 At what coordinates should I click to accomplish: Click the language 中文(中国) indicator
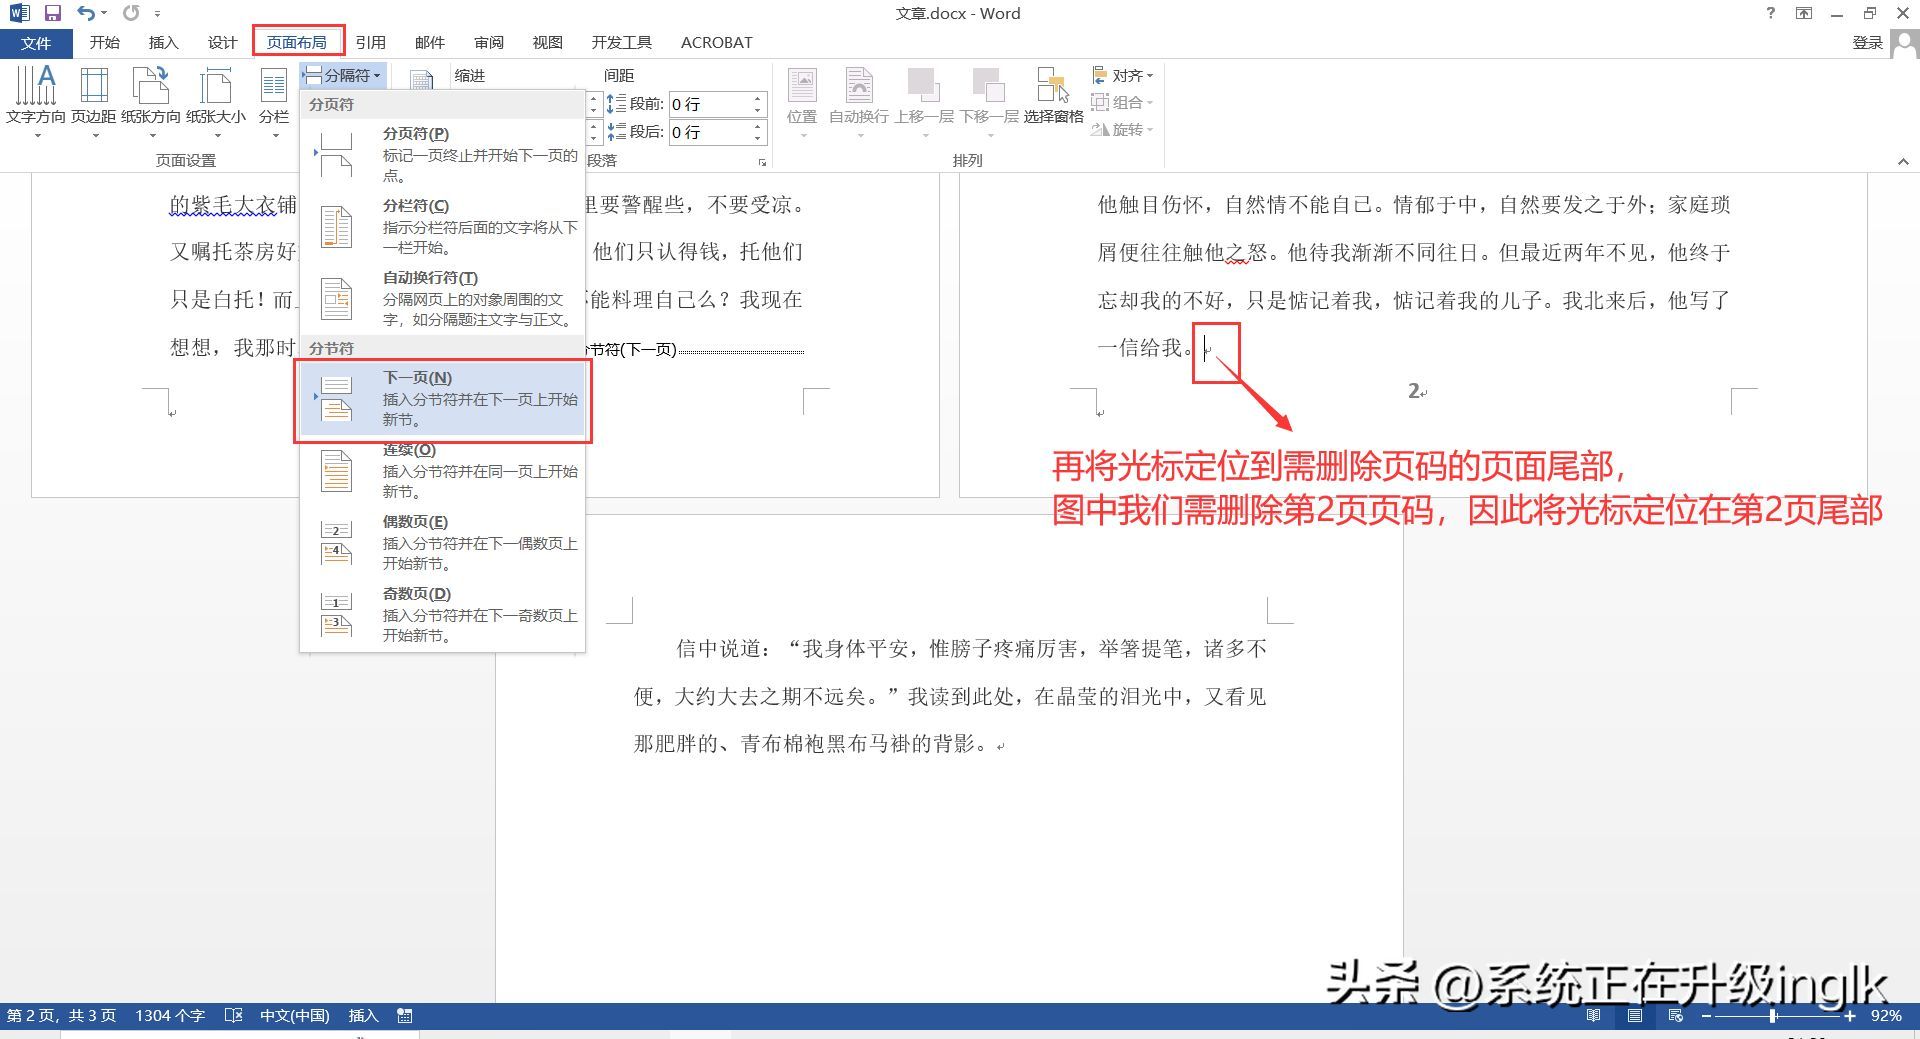[294, 1015]
